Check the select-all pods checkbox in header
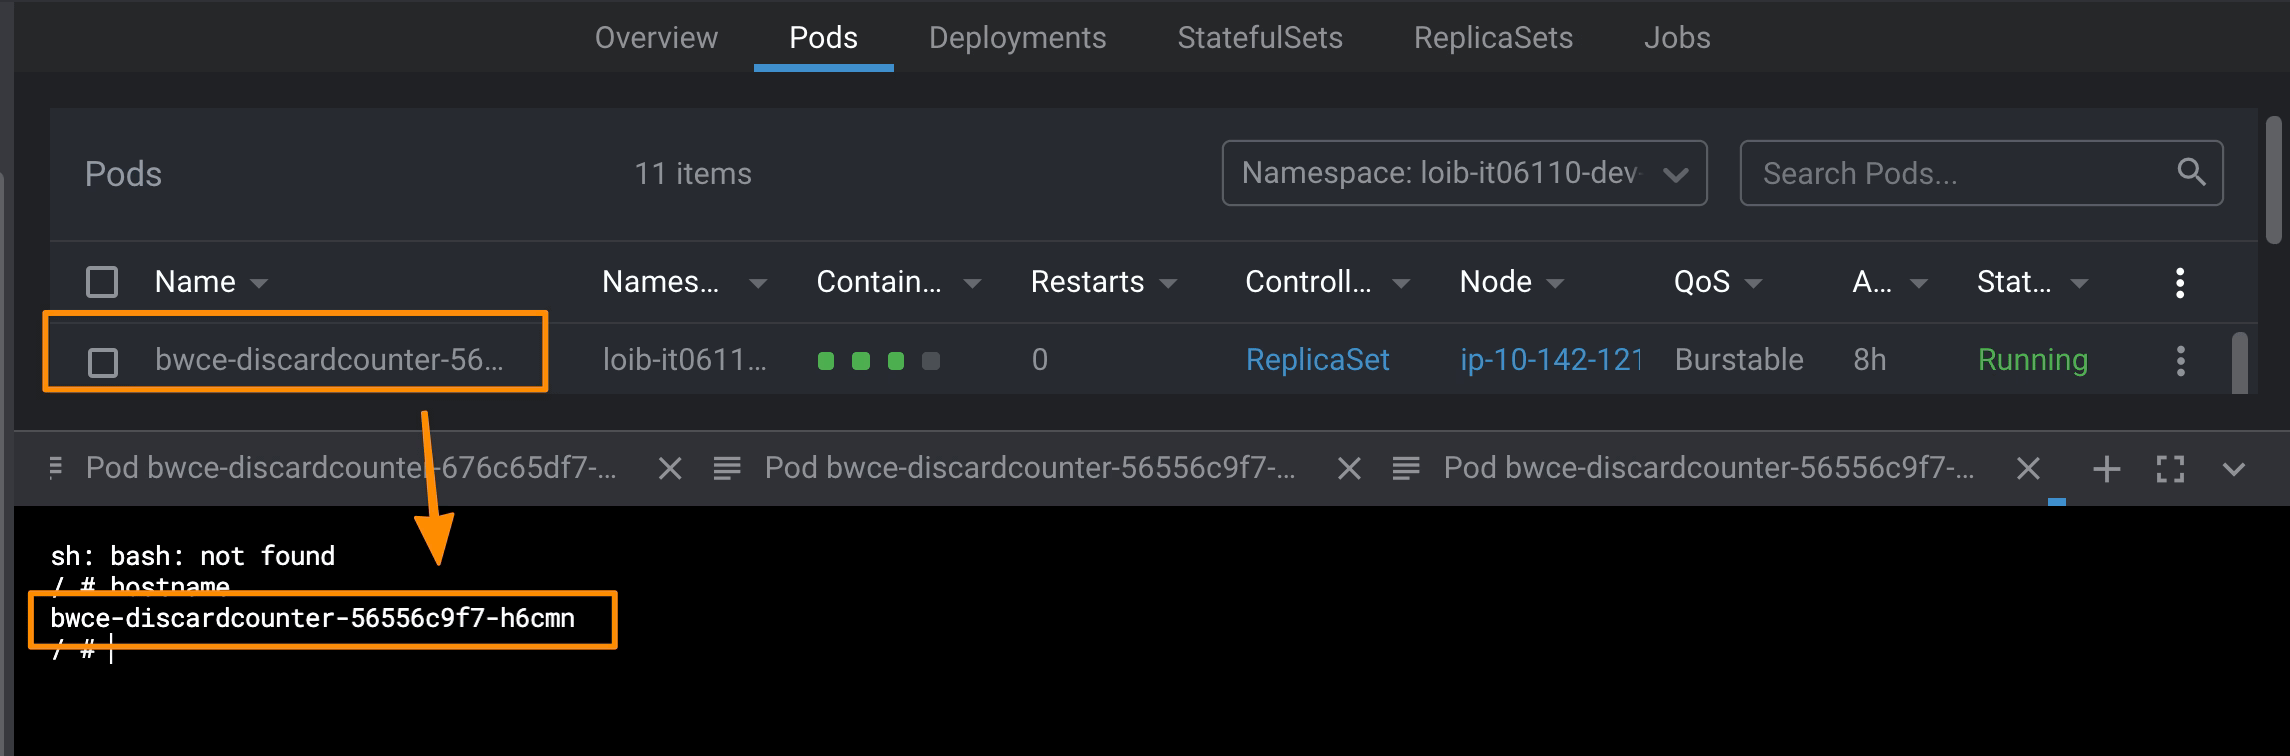The image size is (2290, 756). (101, 282)
